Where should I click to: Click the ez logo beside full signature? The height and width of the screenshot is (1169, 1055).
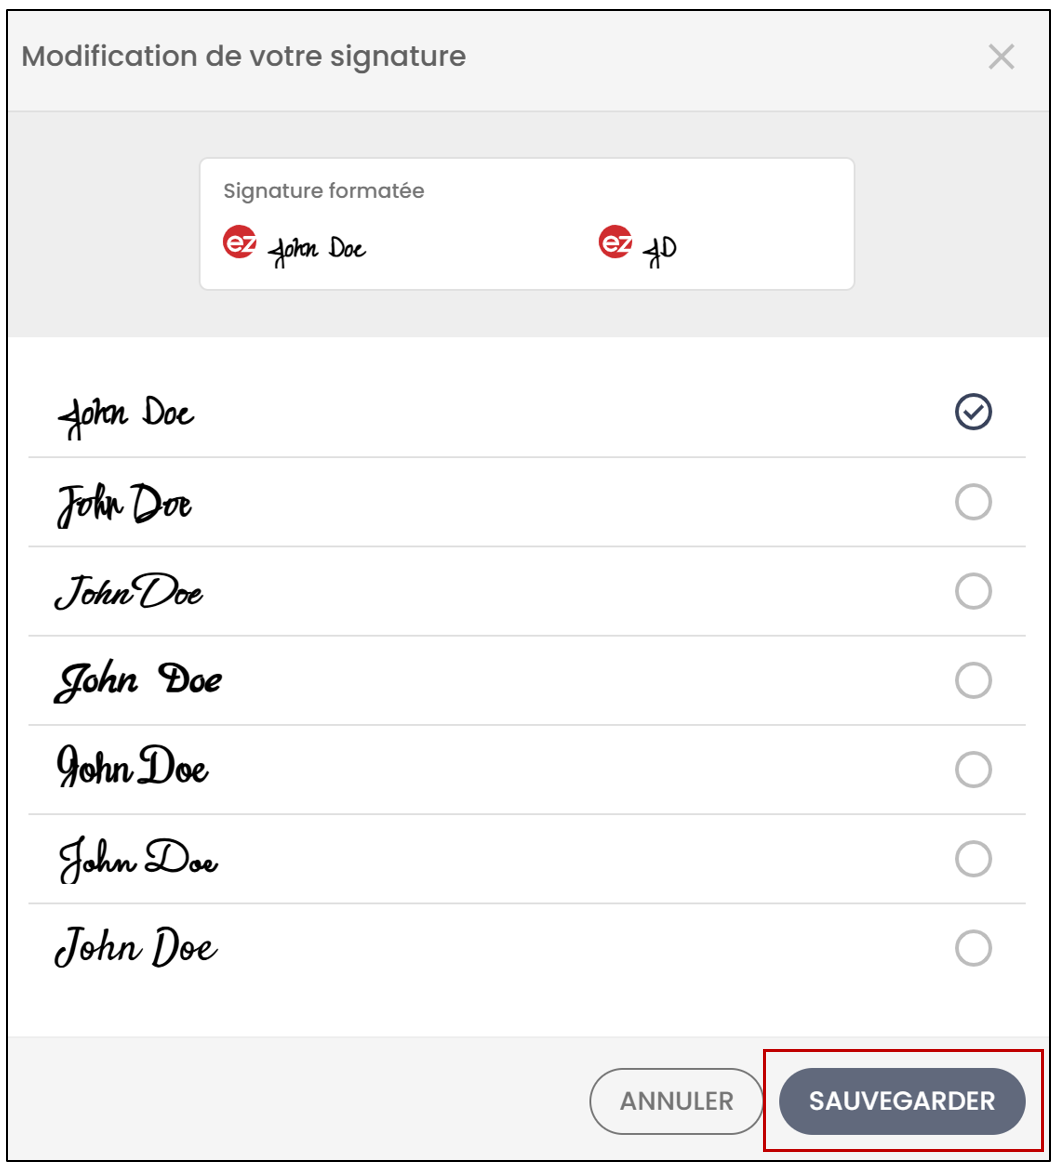[239, 242]
